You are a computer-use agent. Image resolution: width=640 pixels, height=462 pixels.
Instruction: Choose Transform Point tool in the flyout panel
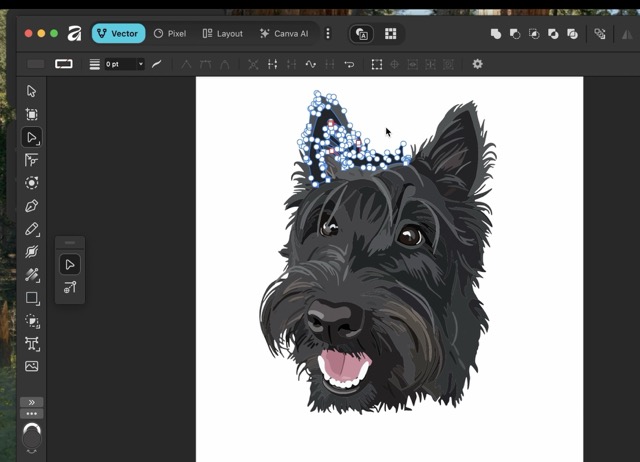click(70, 287)
